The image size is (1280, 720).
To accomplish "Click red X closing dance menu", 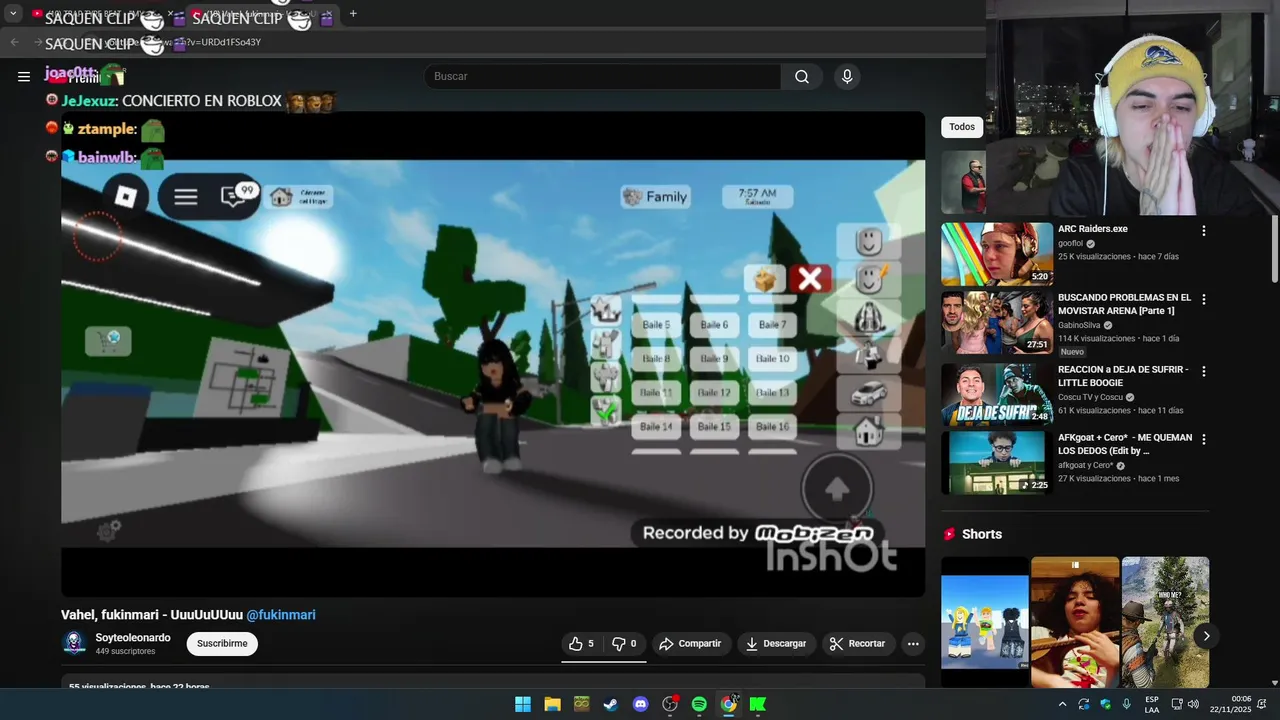I will click(x=810, y=279).
